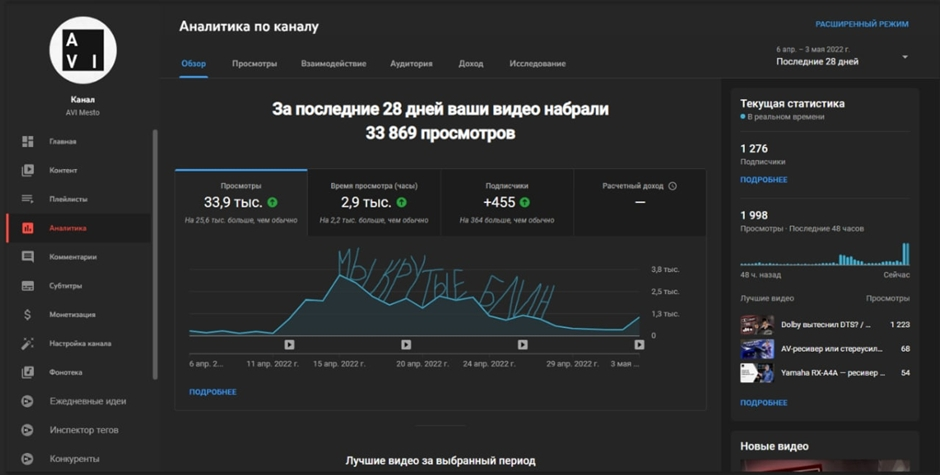Click the Ежедневные идеи icon
Viewport: 940px width, 475px height.
(28, 401)
